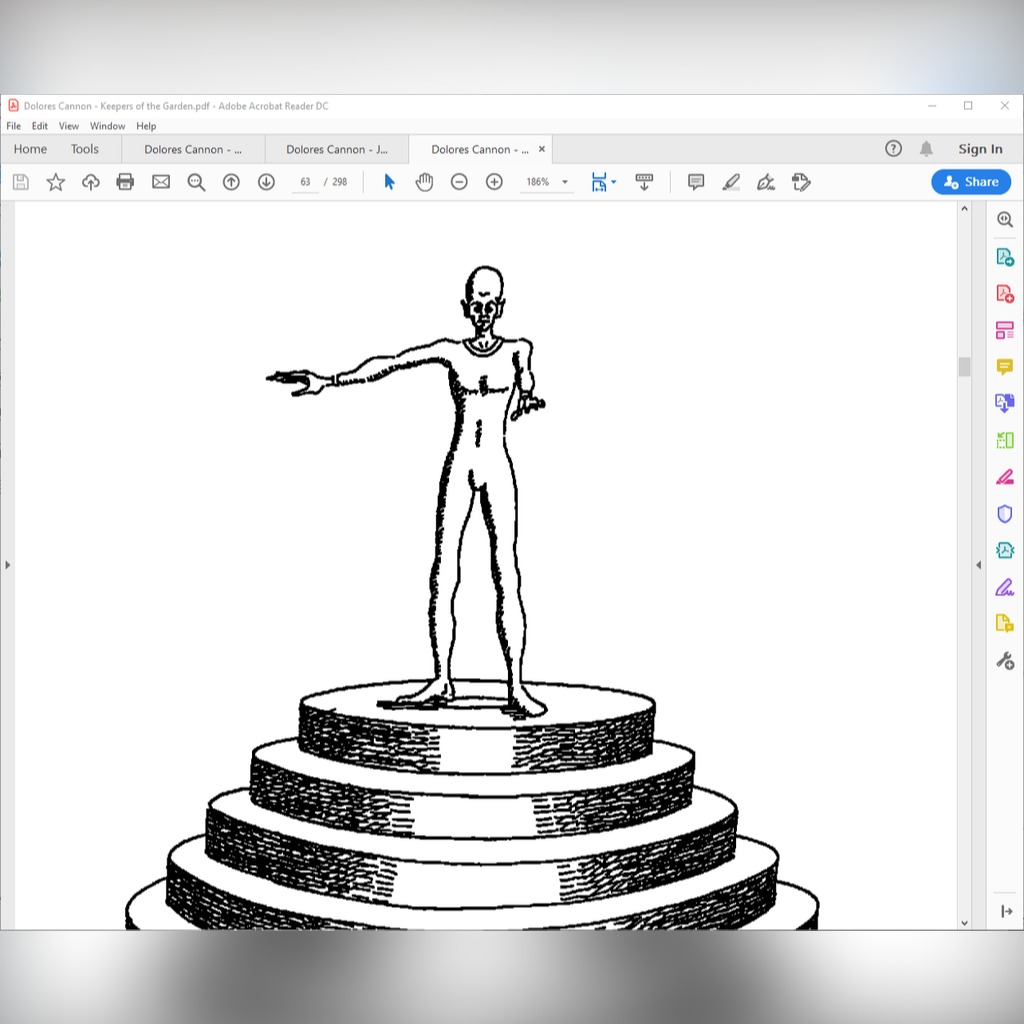Switch to Dolores Cannon - J... tab
This screenshot has height=1024, width=1024.
[x=337, y=150]
